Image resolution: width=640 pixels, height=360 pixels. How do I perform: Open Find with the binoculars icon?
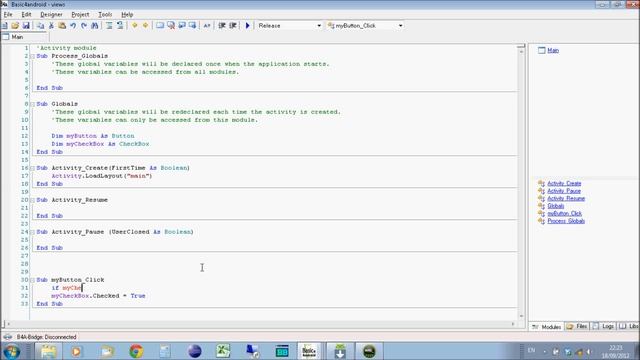pos(95,26)
